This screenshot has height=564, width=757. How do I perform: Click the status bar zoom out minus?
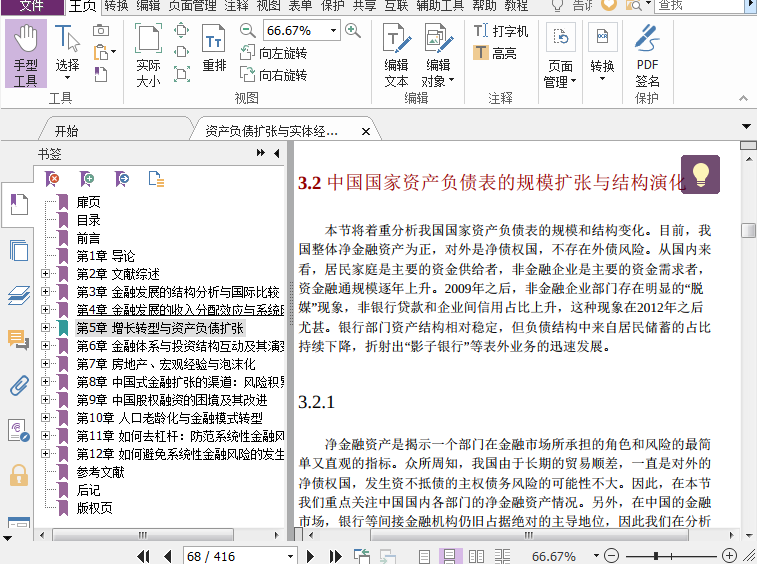click(x=611, y=556)
